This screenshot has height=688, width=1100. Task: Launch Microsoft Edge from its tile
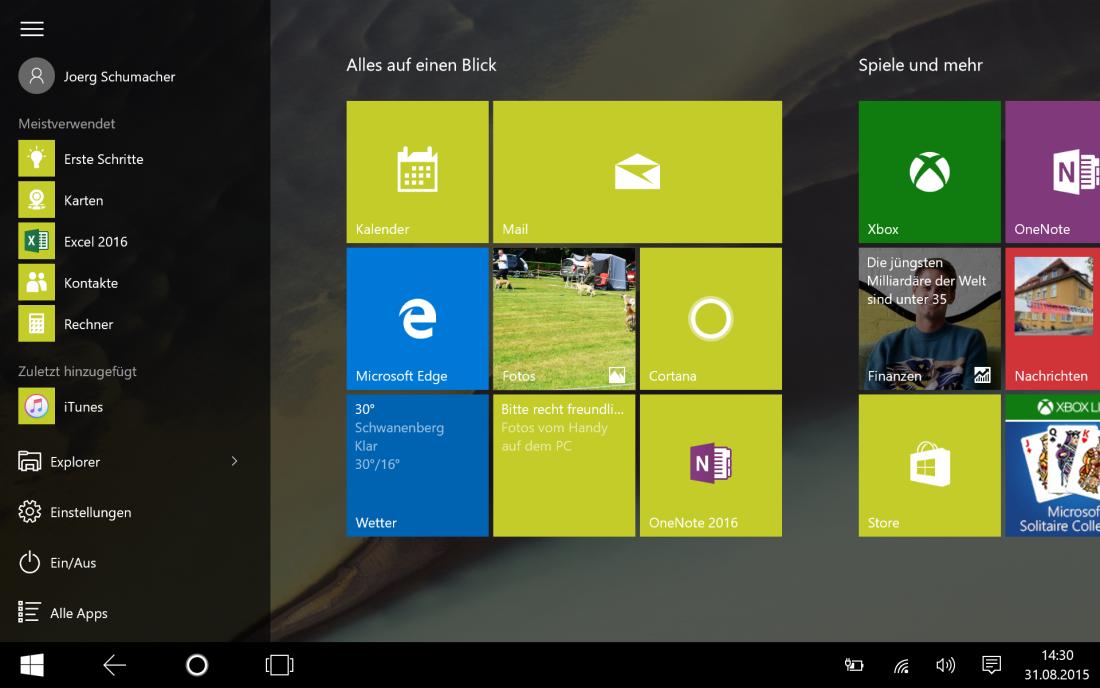[x=417, y=319]
